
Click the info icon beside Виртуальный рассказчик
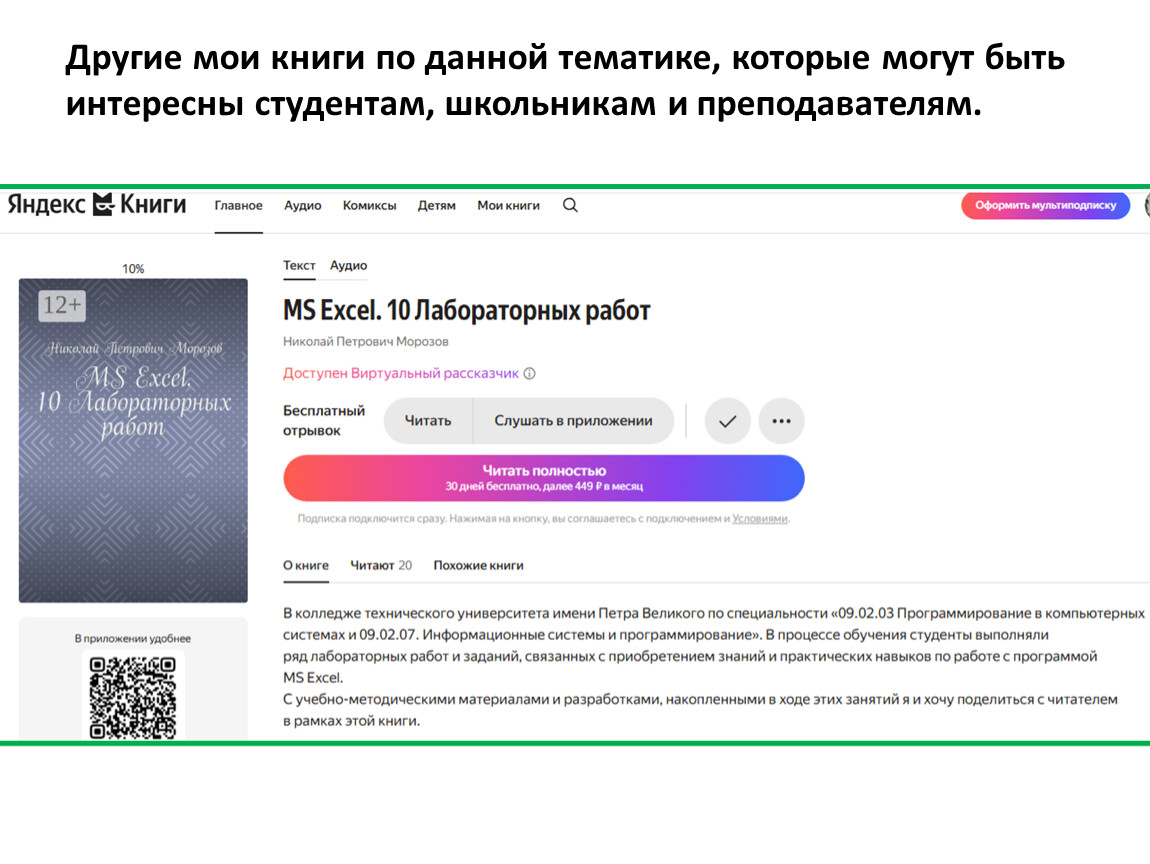pyautogui.click(x=530, y=374)
